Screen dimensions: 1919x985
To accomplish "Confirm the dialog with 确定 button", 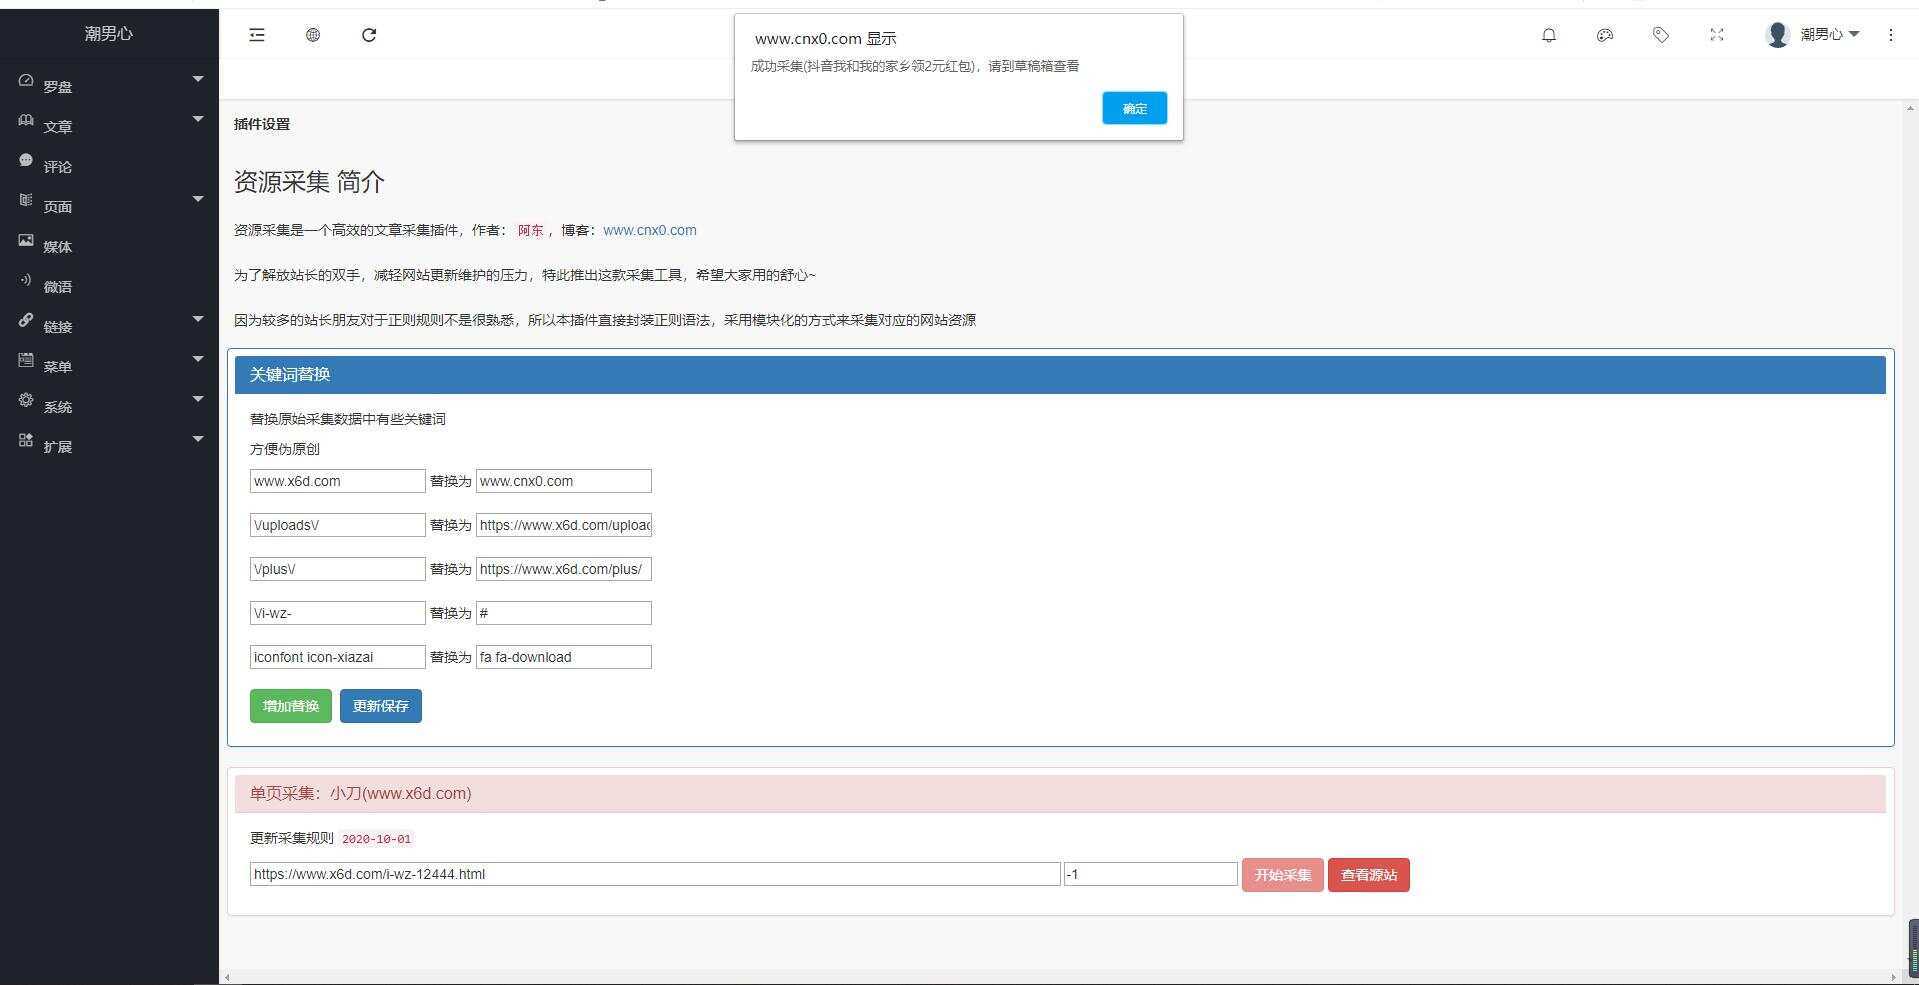I will click(x=1134, y=107).
